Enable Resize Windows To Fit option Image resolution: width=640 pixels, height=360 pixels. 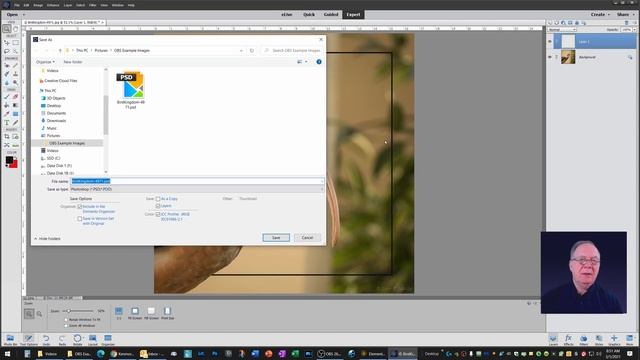pyautogui.click(x=66, y=320)
